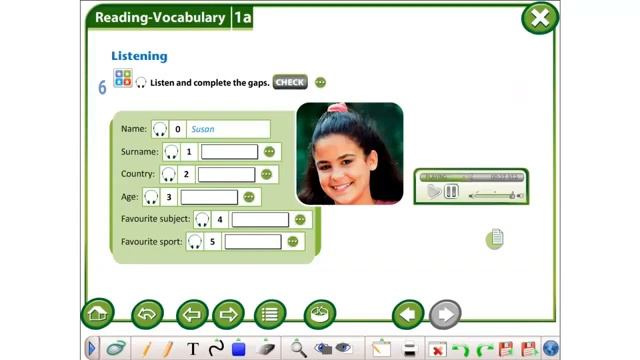
Task: Click the first red floppy disk icon
Action: pyautogui.click(x=506, y=349)
